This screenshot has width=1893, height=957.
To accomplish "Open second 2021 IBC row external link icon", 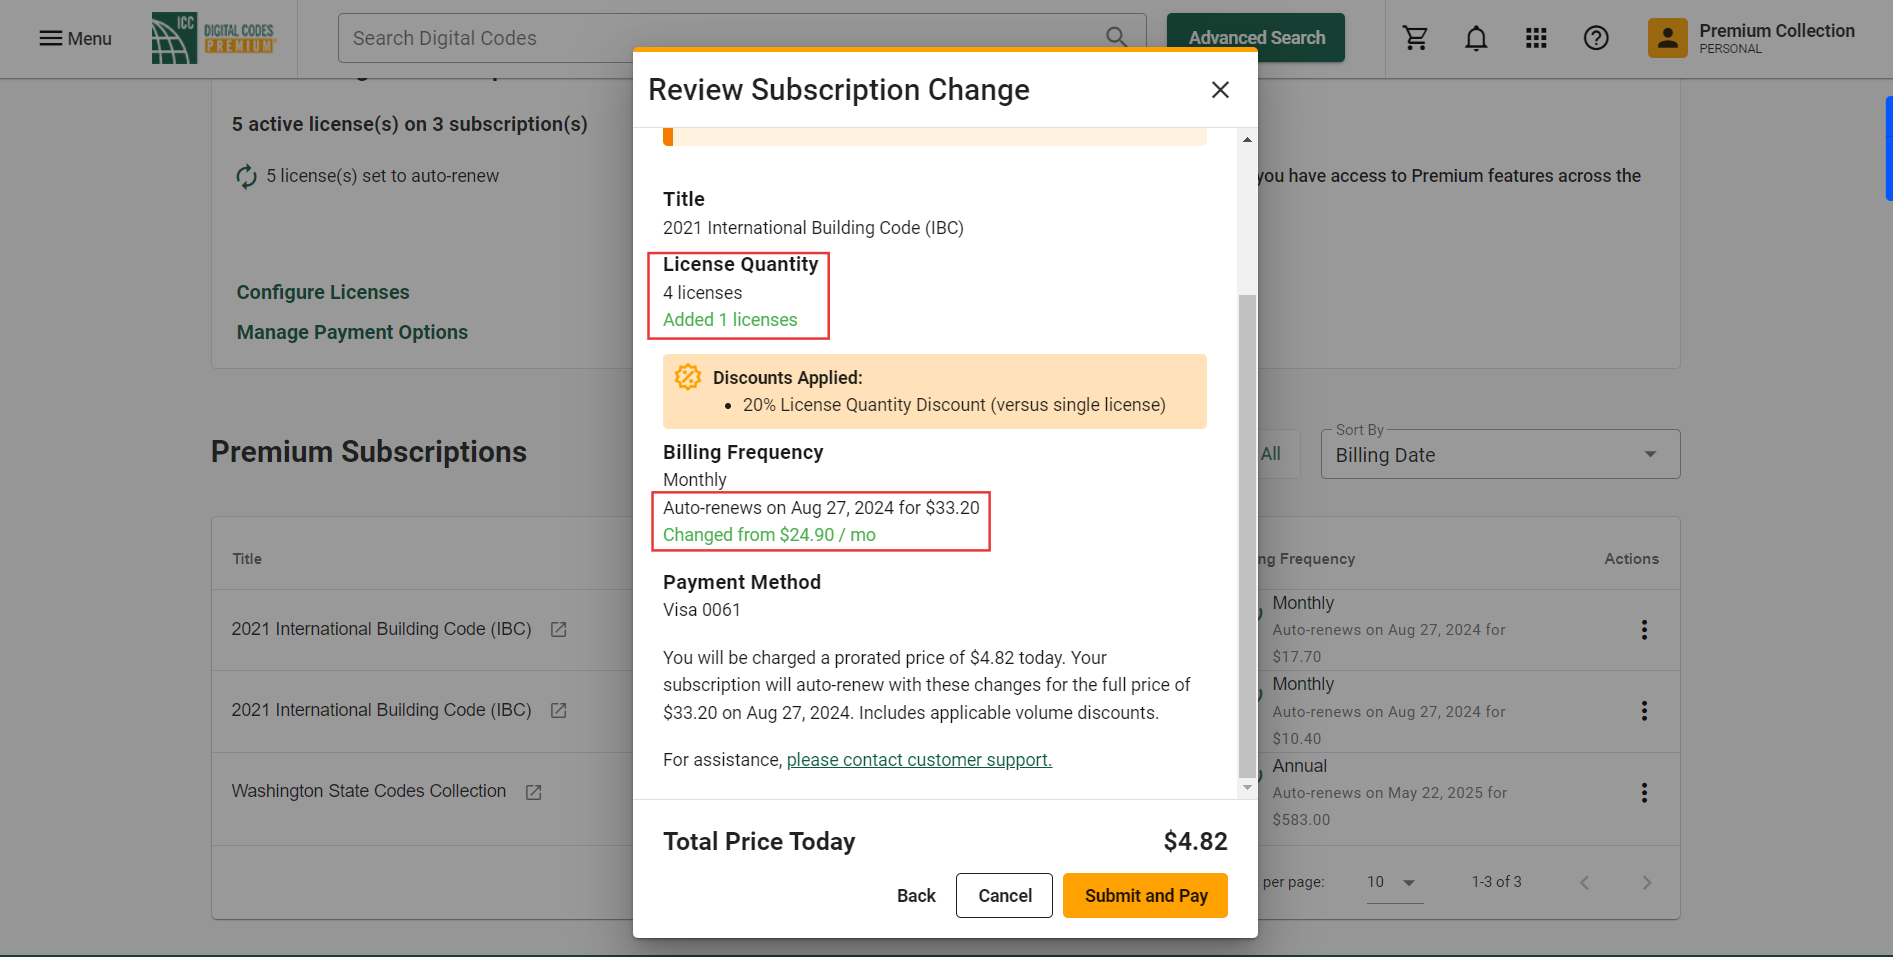I will pyautogui.click(x=558, y=710).
